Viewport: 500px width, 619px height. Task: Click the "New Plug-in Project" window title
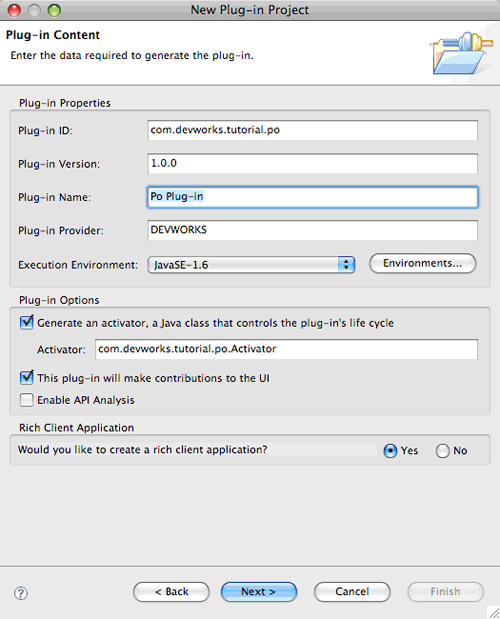pyautogui.click(x=250, y=10)
